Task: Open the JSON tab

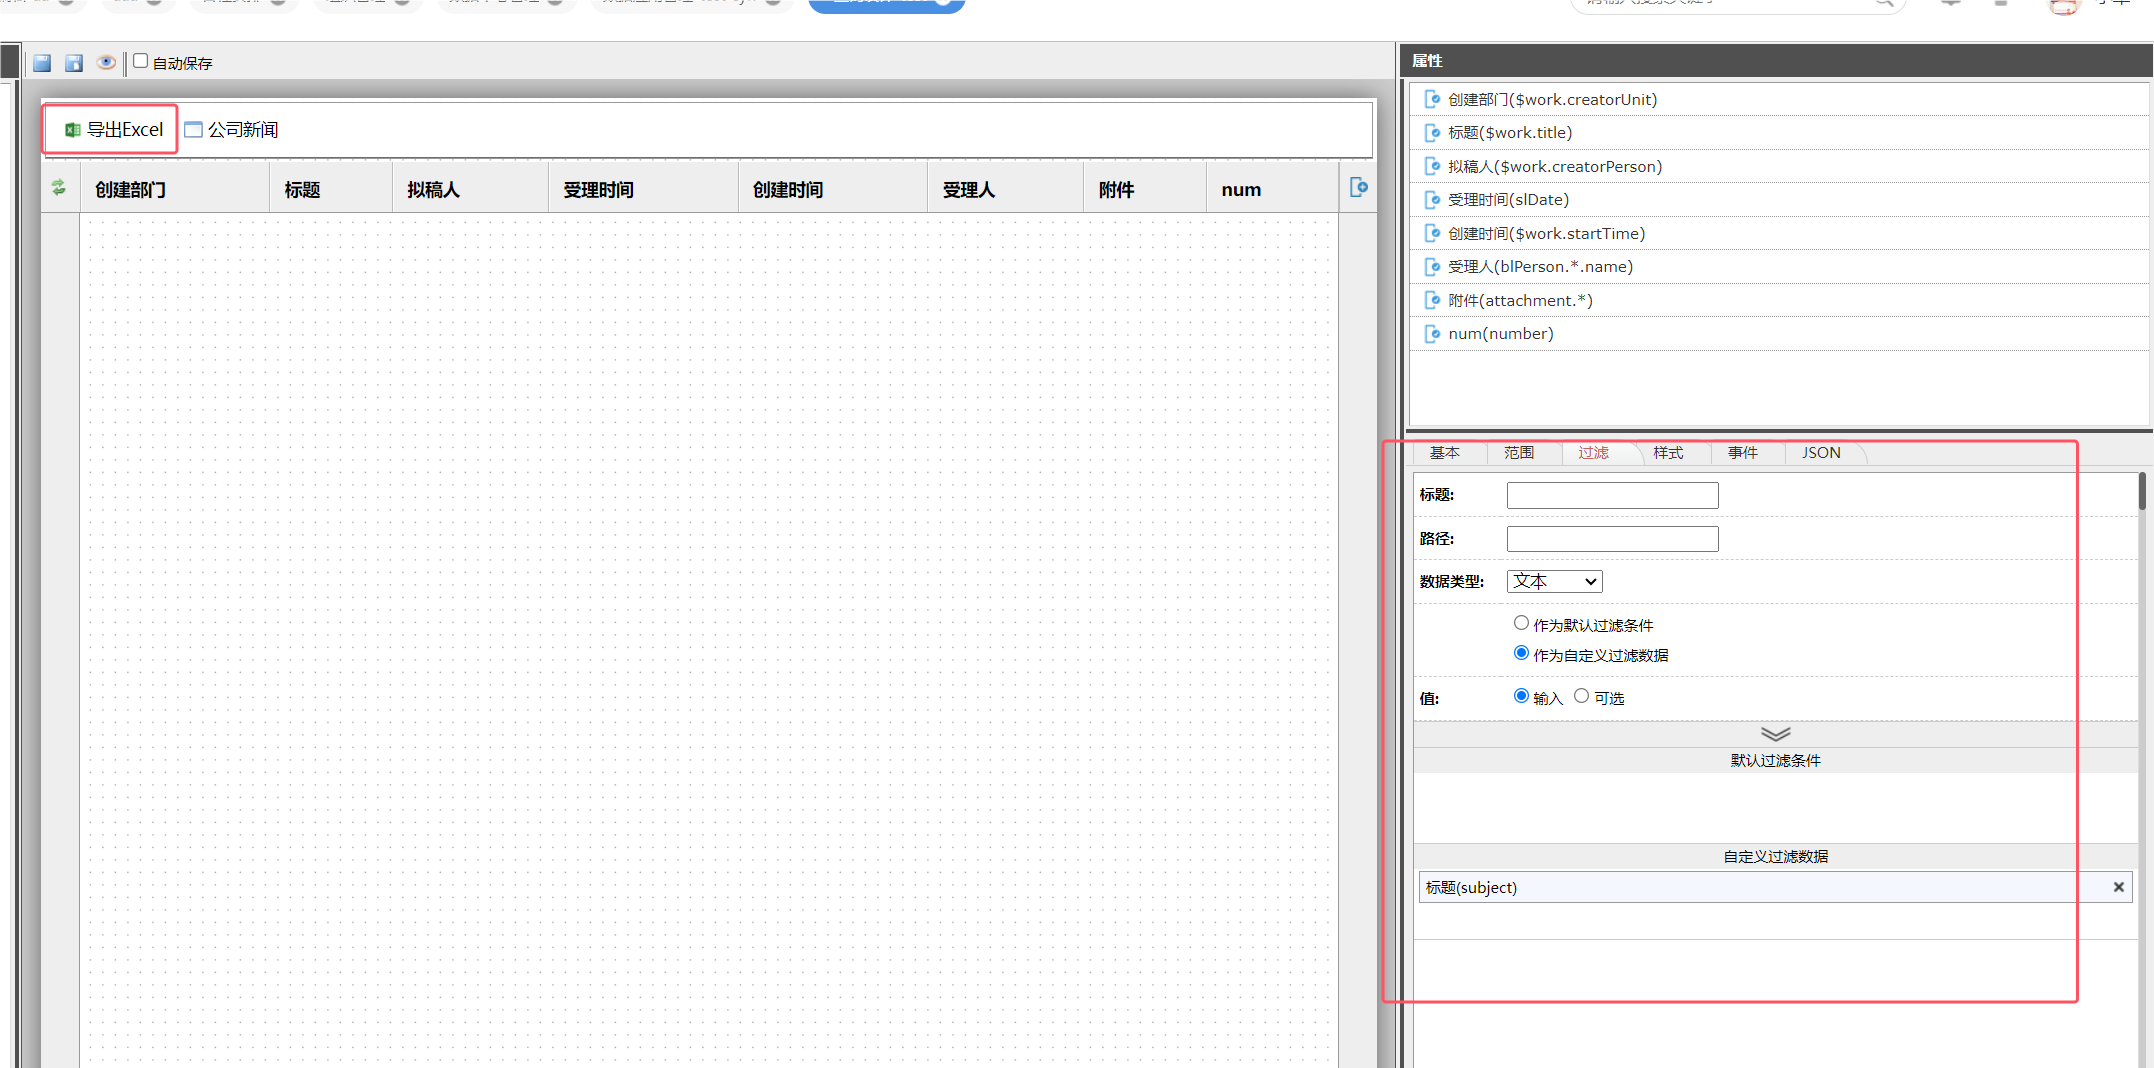Action: tap(1820, 453)
